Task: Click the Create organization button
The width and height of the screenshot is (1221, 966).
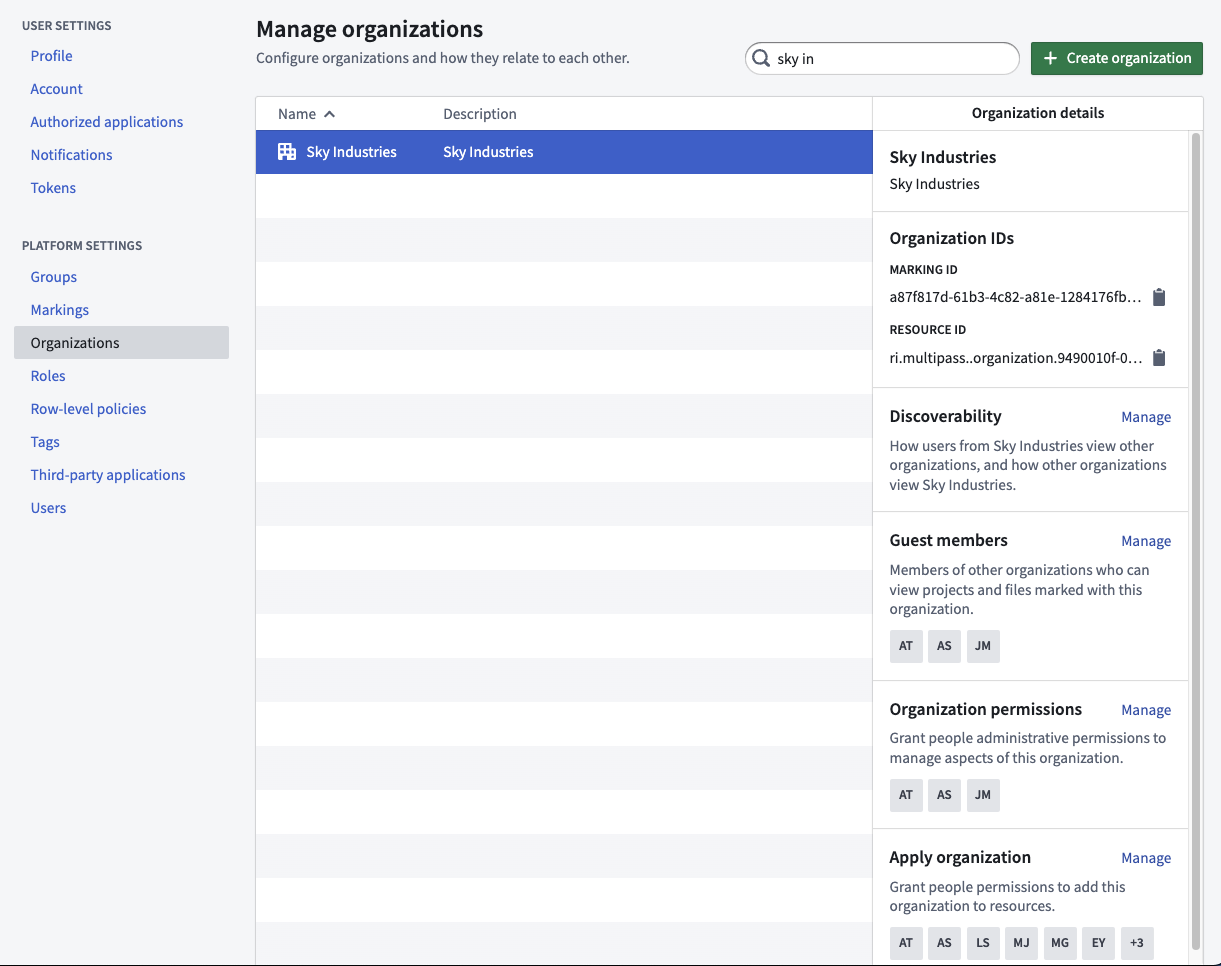Action: [x=1116, y=58]
